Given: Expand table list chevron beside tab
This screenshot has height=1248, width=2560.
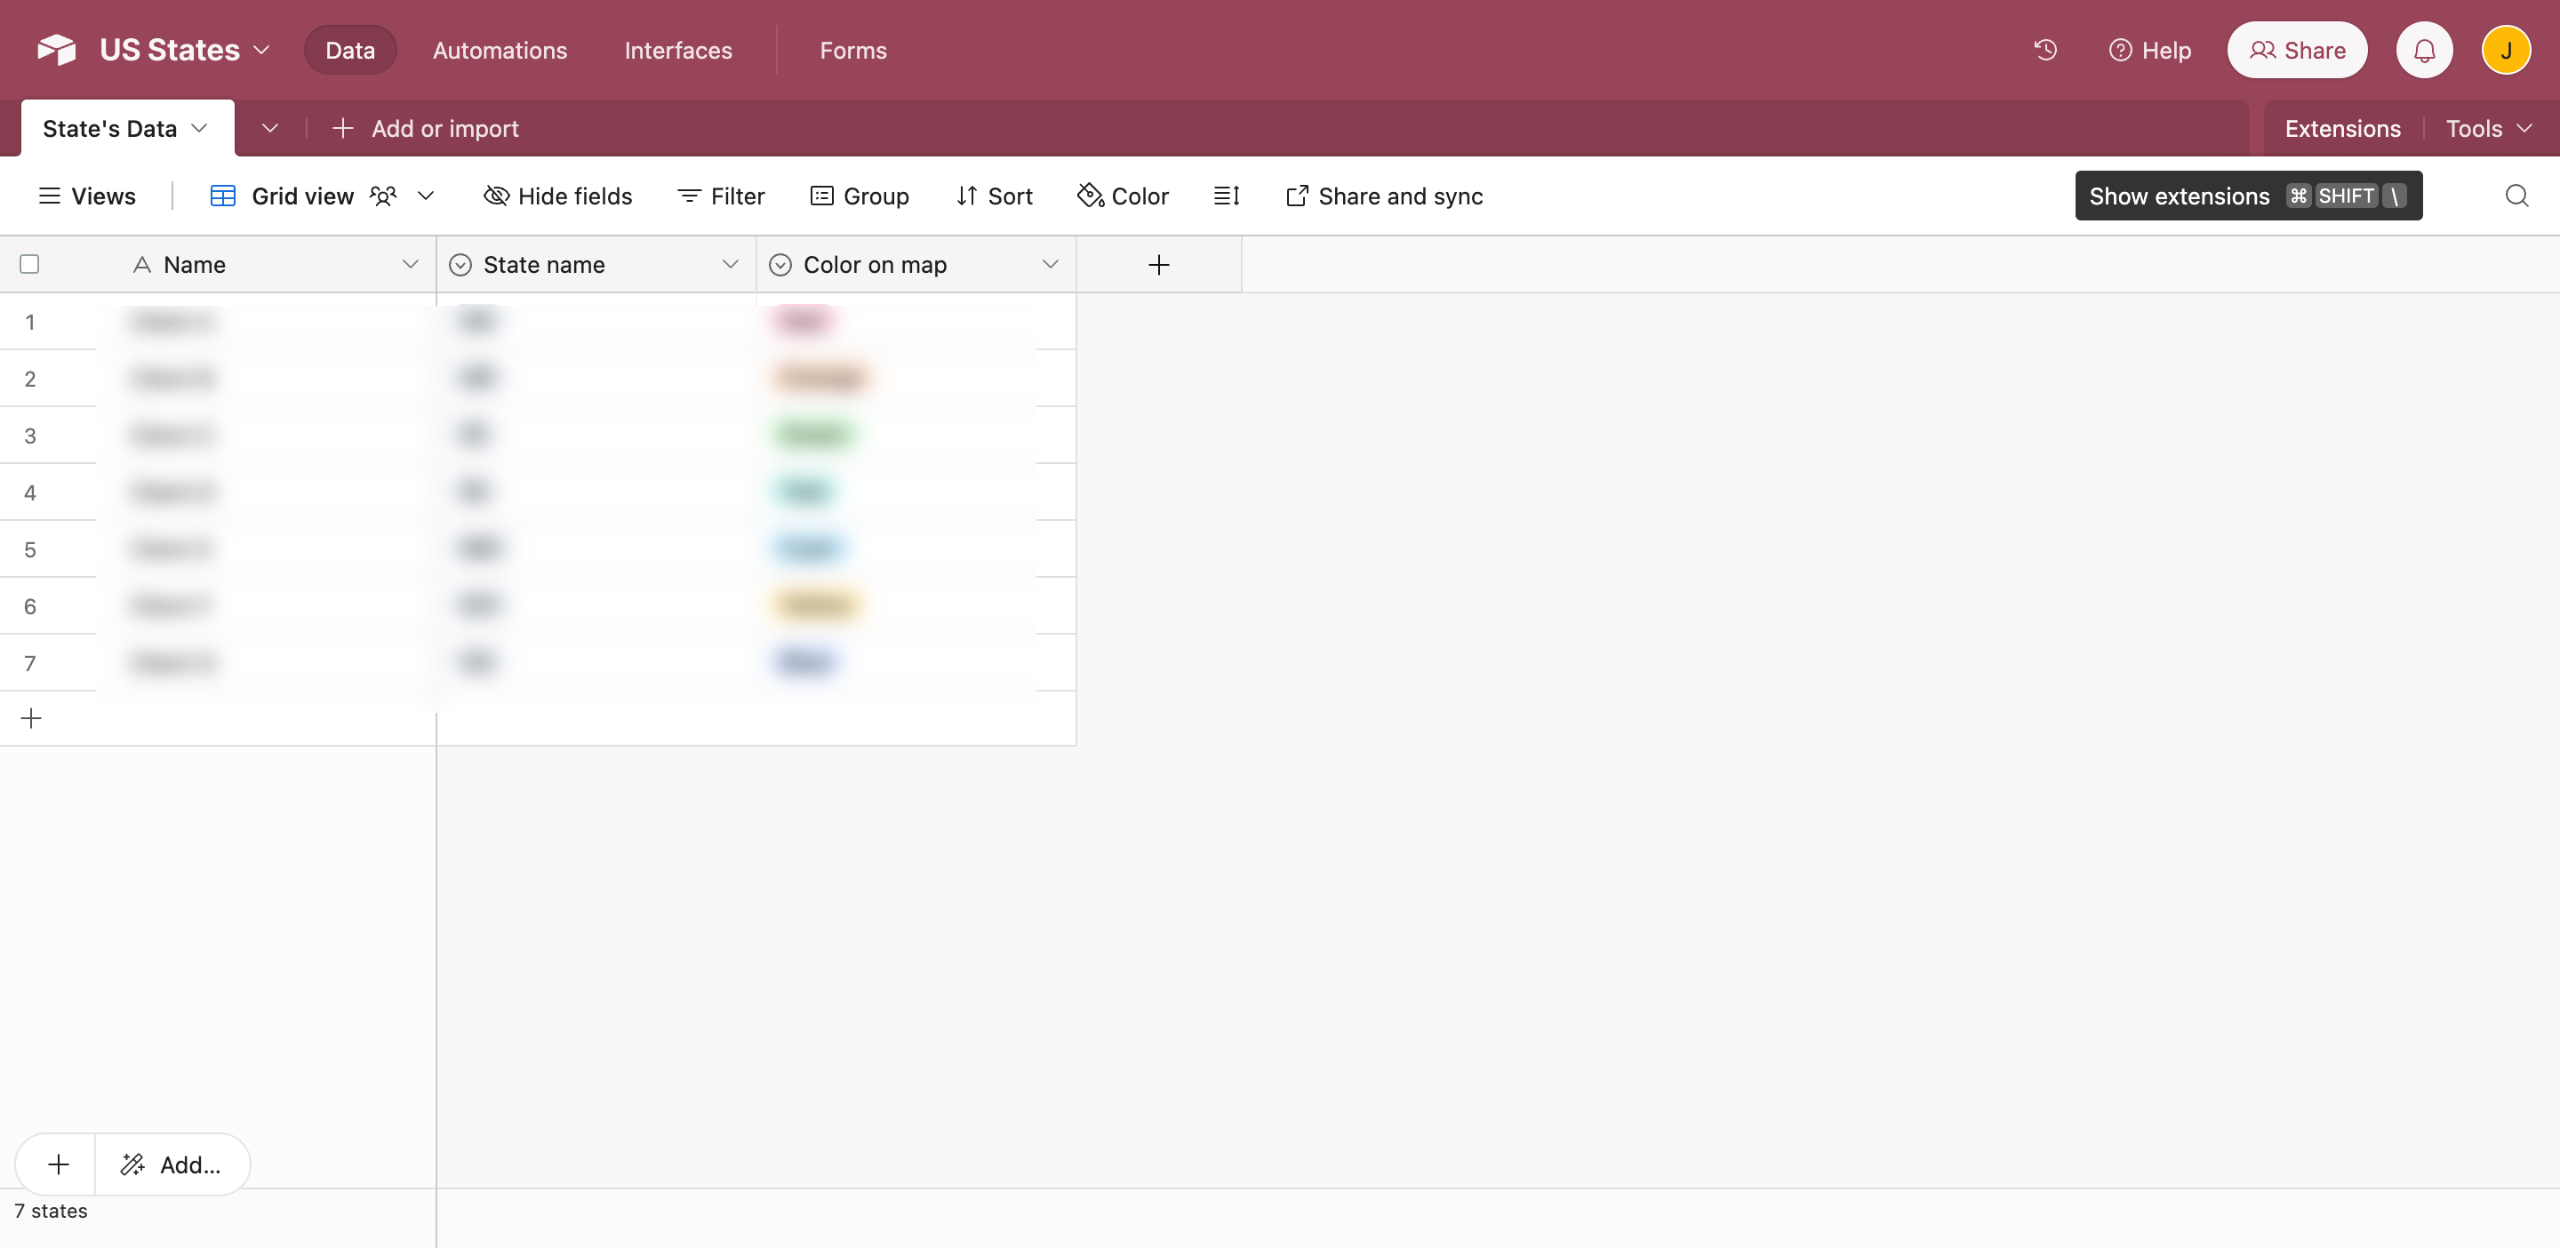Looking at the screenshot, I should click(x=270, y=128).
